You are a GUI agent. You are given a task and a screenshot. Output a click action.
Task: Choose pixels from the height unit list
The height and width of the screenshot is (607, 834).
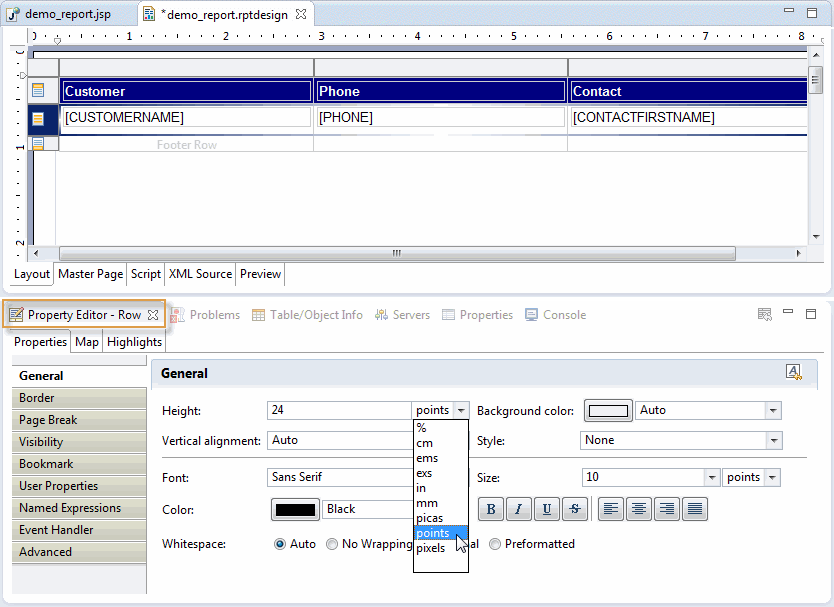pyautogui.click(x=440, y=548)
